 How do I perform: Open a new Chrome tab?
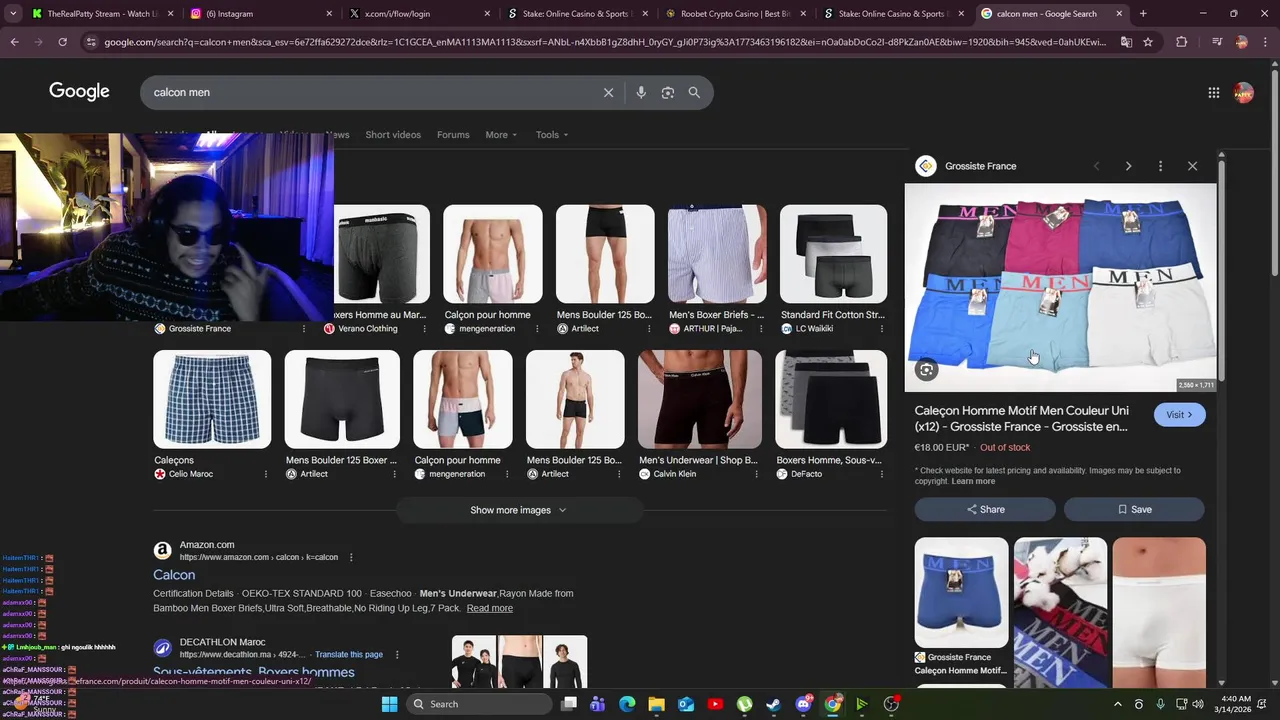tap(1143, 14)
